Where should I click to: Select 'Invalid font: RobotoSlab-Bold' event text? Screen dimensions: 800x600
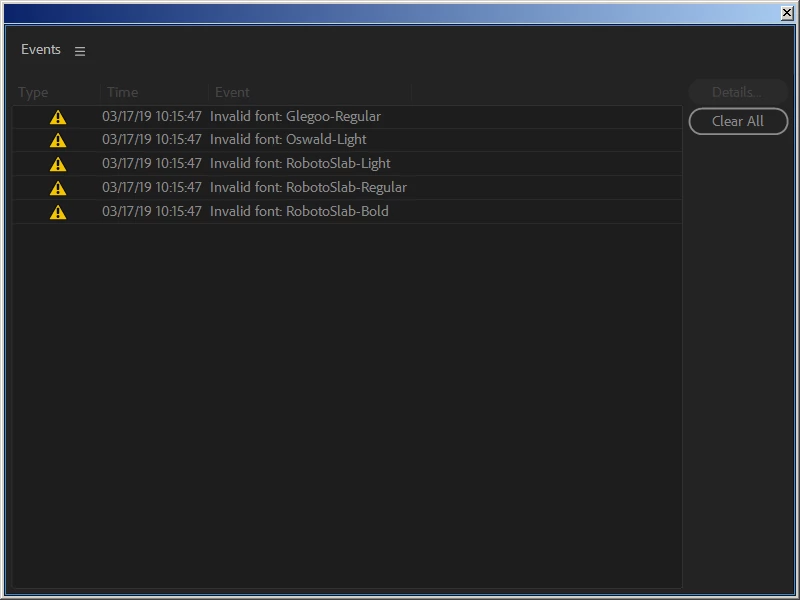[299, 212]
